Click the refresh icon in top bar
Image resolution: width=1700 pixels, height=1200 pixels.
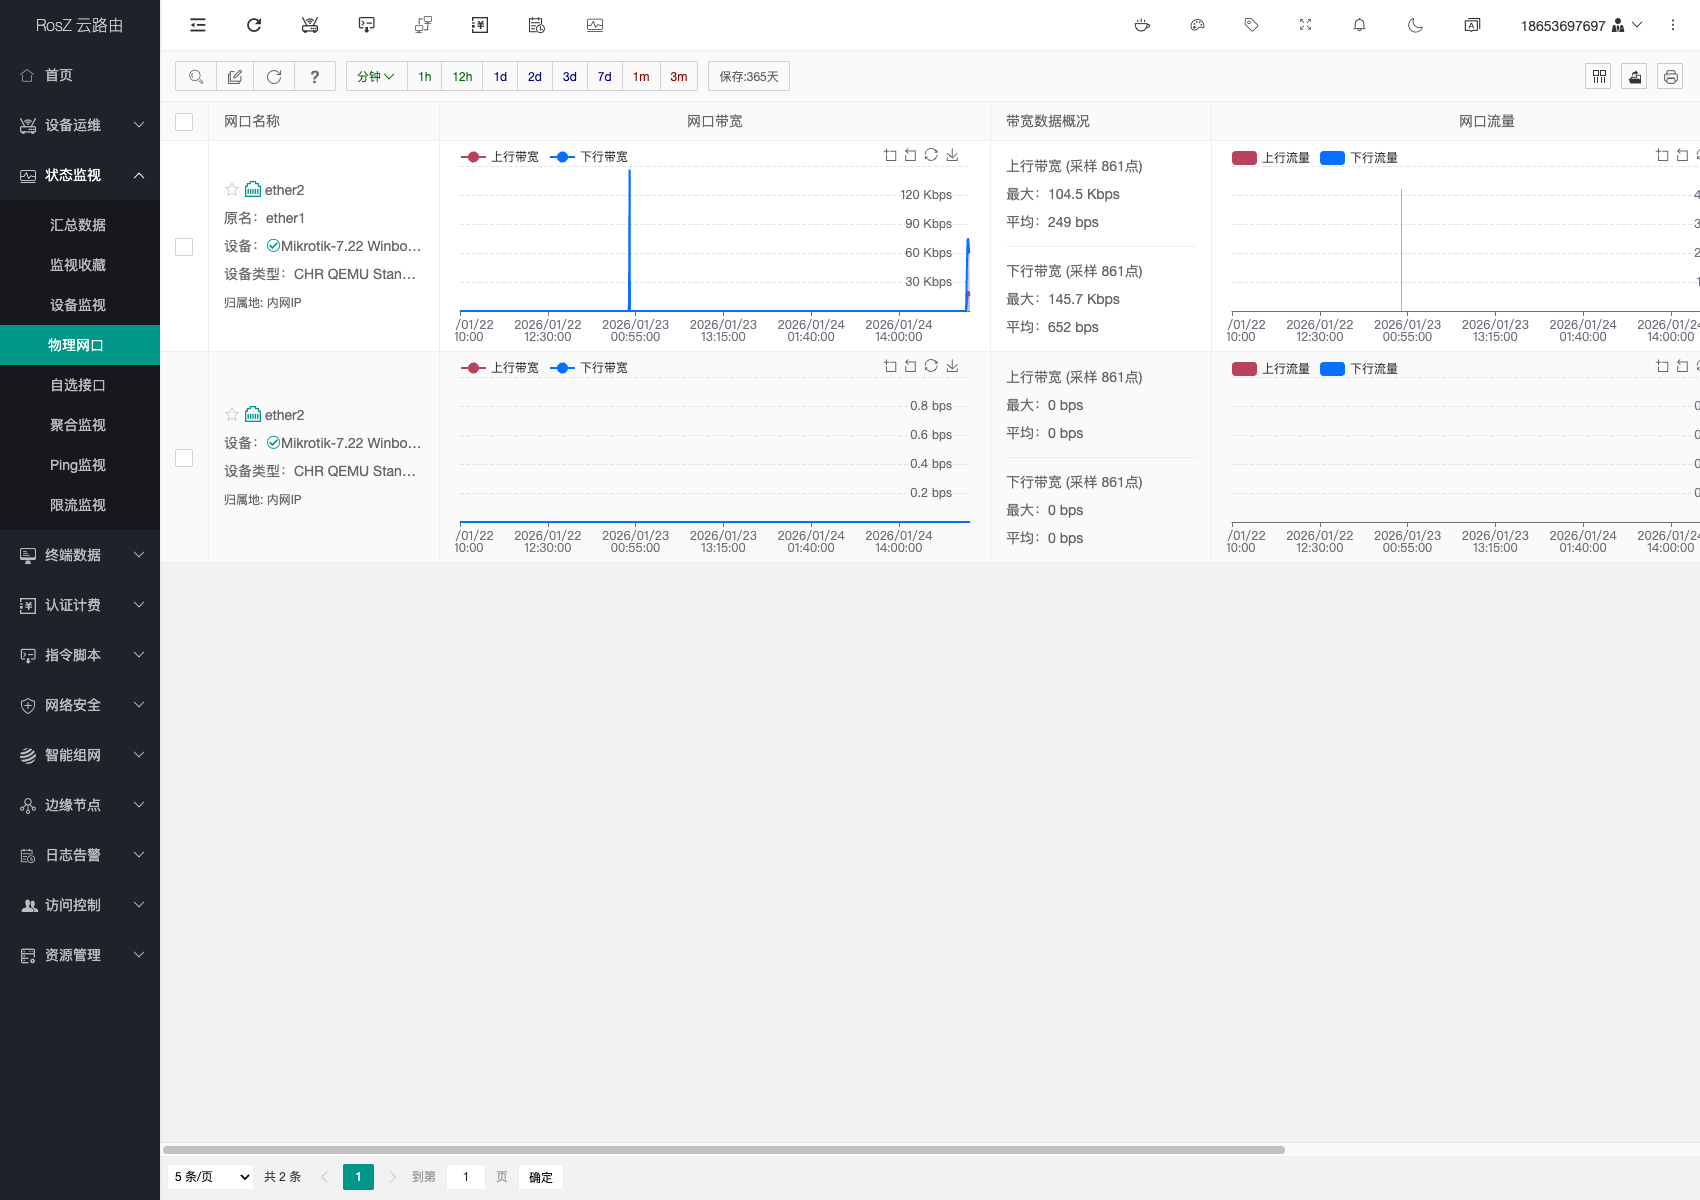(254, 25)
